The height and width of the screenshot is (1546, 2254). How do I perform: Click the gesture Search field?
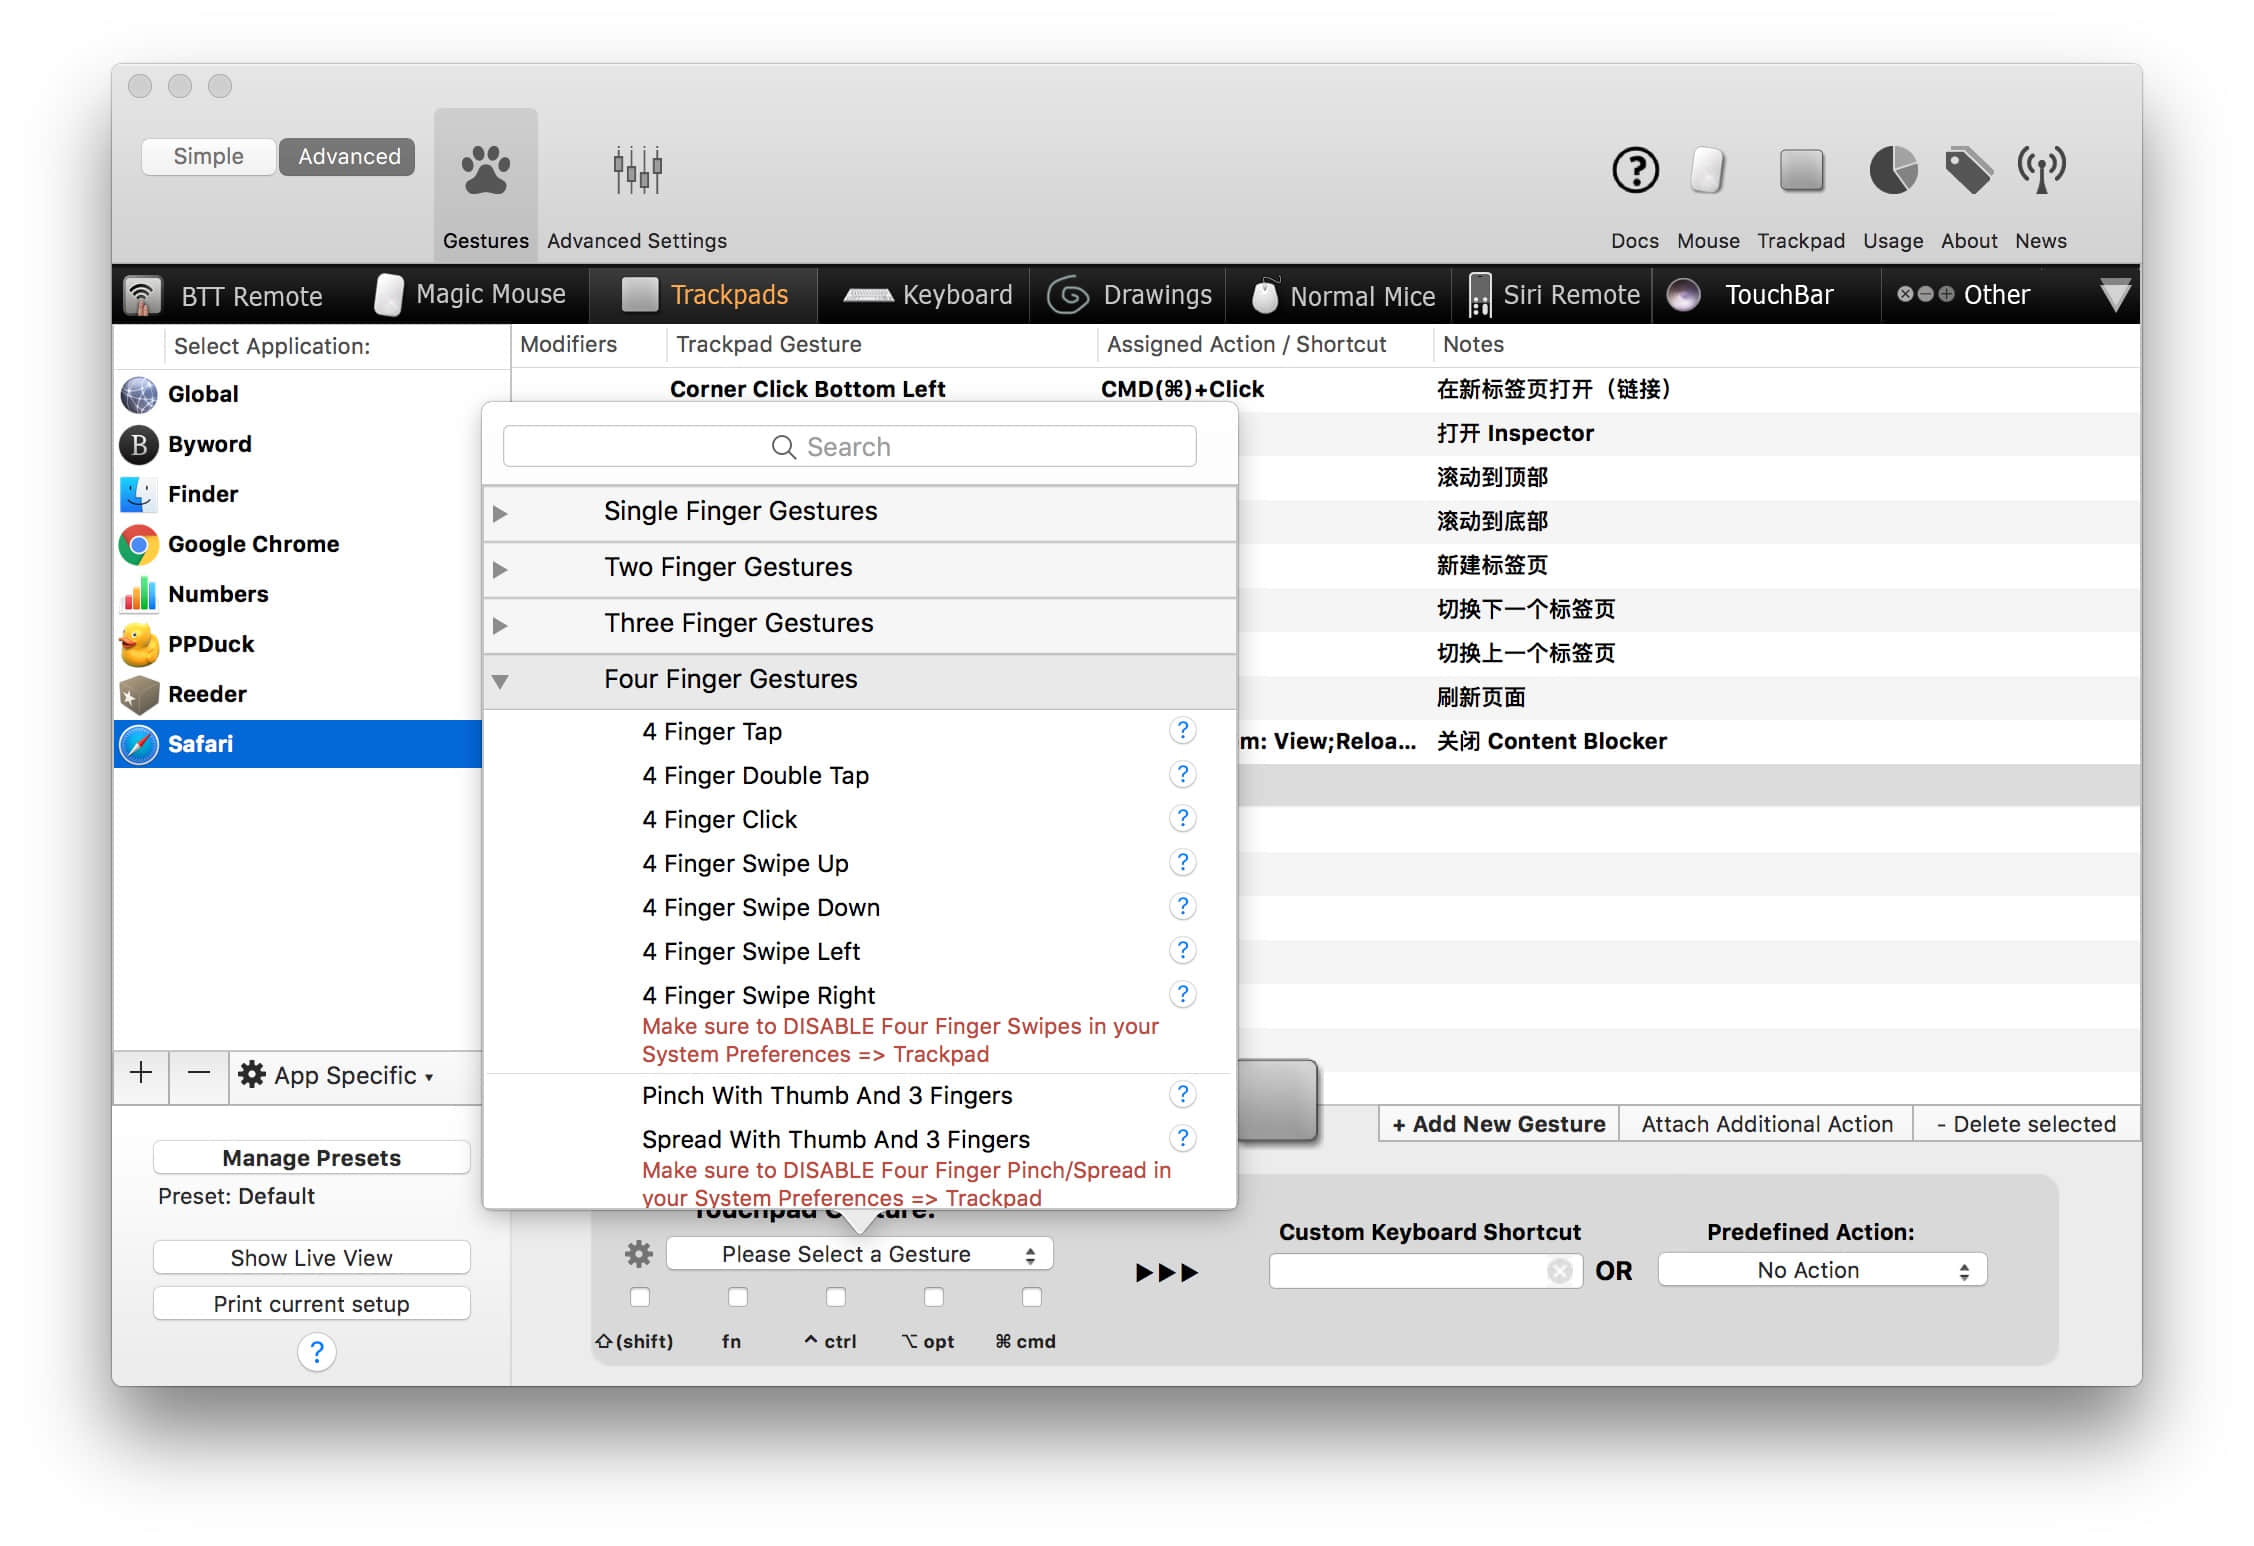tap(849, 447)
